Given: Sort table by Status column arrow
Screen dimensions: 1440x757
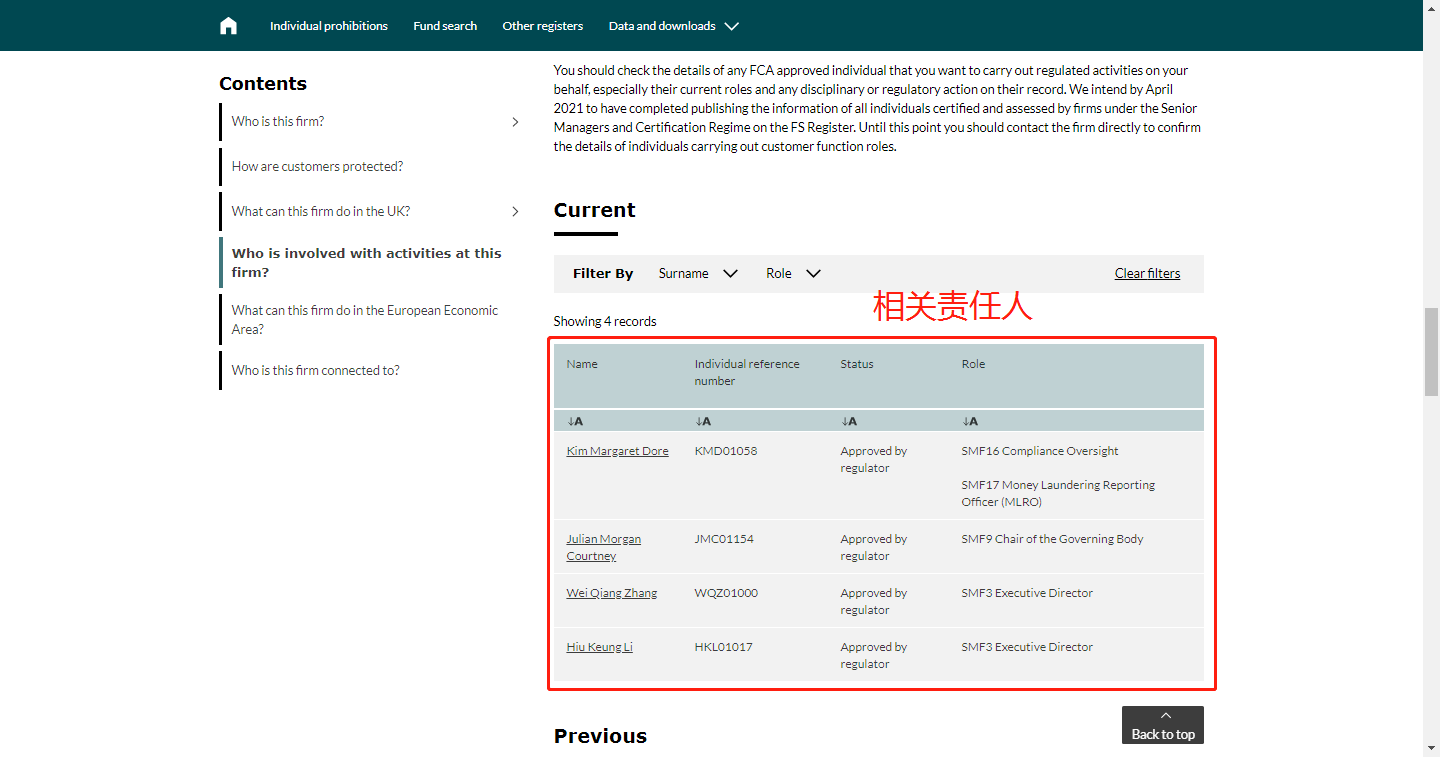Looking at the screenshot, I should pyautogui.click(x=849, y=421).
